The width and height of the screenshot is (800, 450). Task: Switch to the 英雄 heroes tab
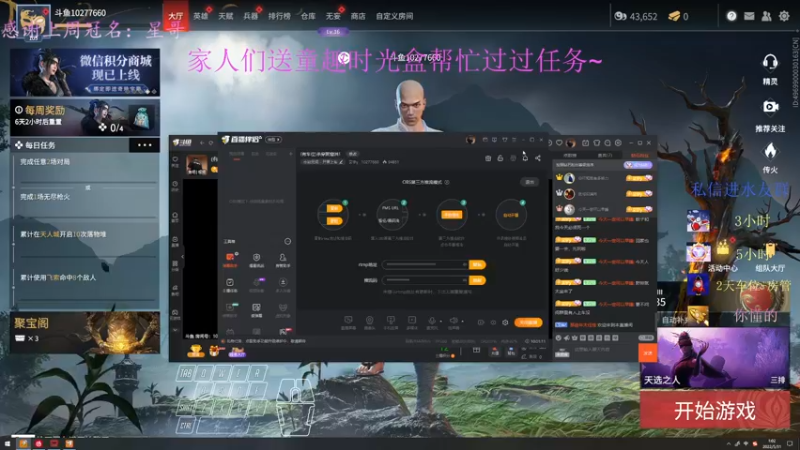coord(201,16)
